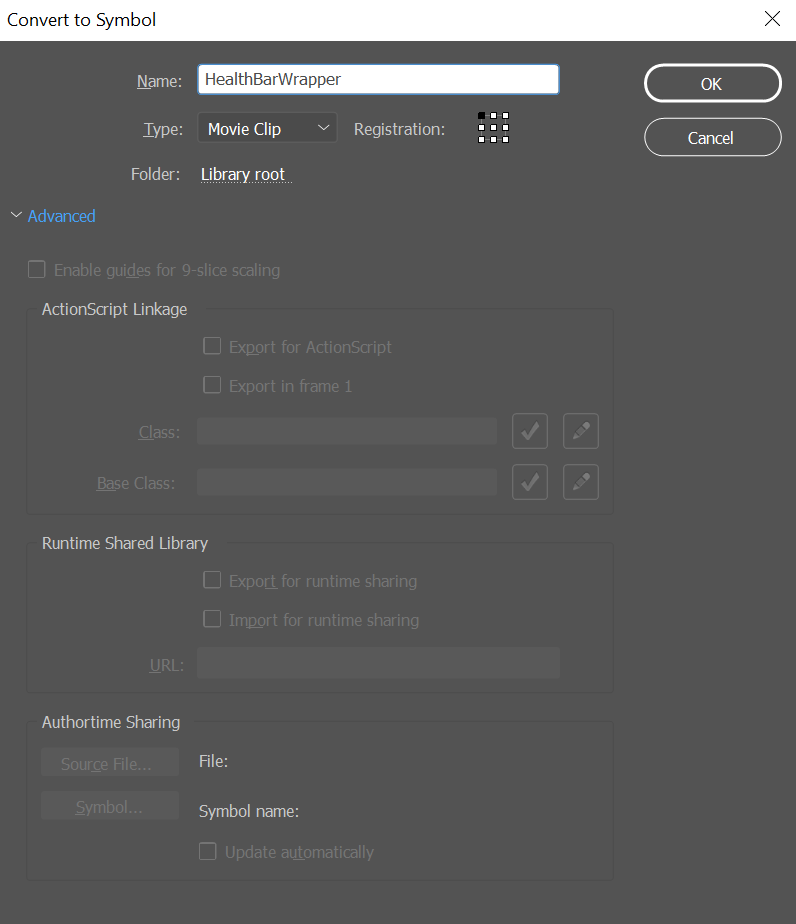Click the Base Class edit pencil icon

(581, 482)
